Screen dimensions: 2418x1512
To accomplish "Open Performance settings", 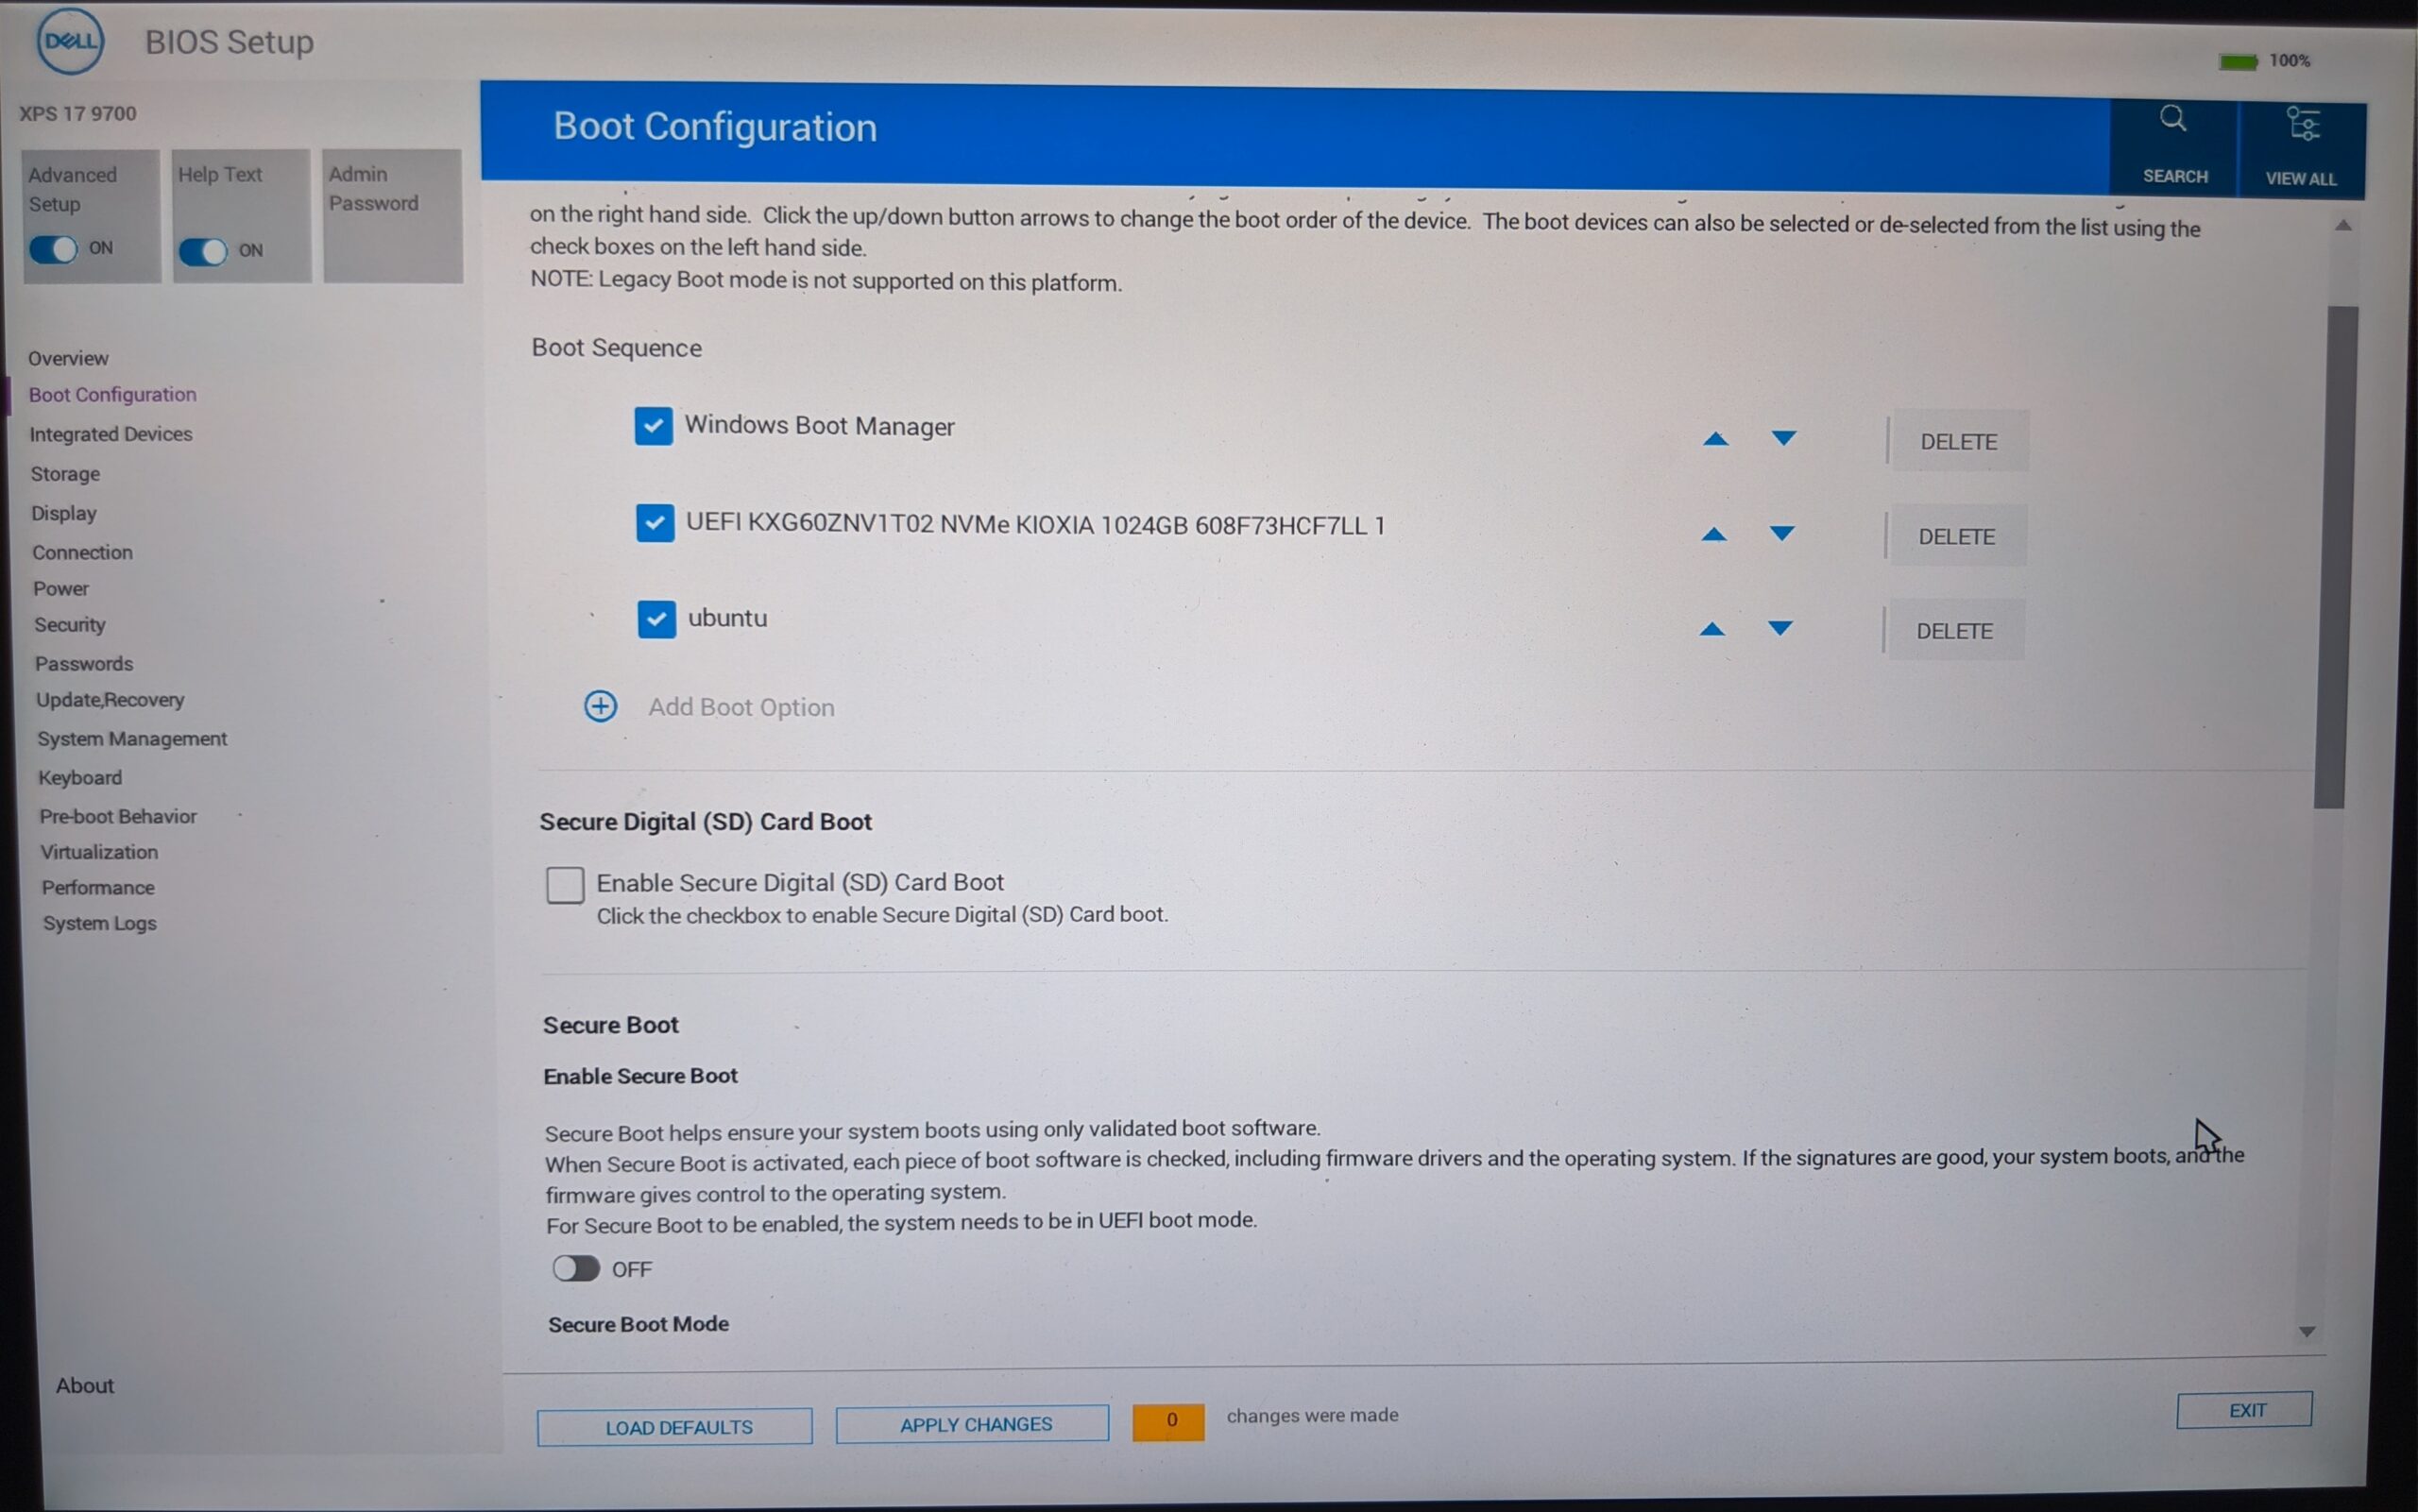I will 98,887.
